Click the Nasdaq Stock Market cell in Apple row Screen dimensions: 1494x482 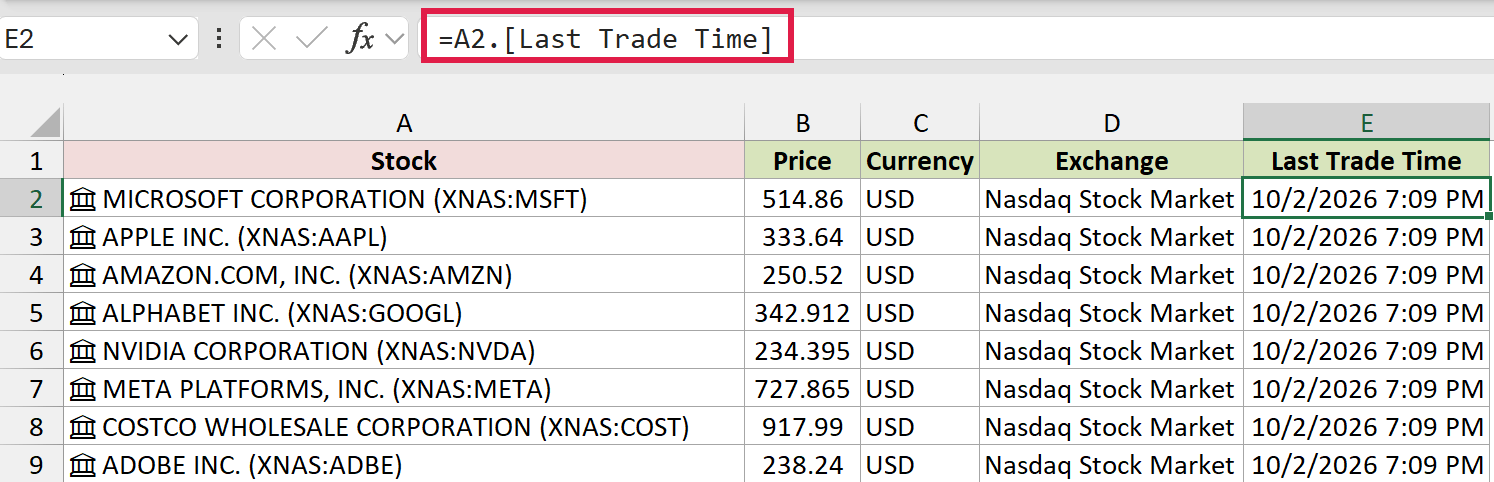[1112, 237]
